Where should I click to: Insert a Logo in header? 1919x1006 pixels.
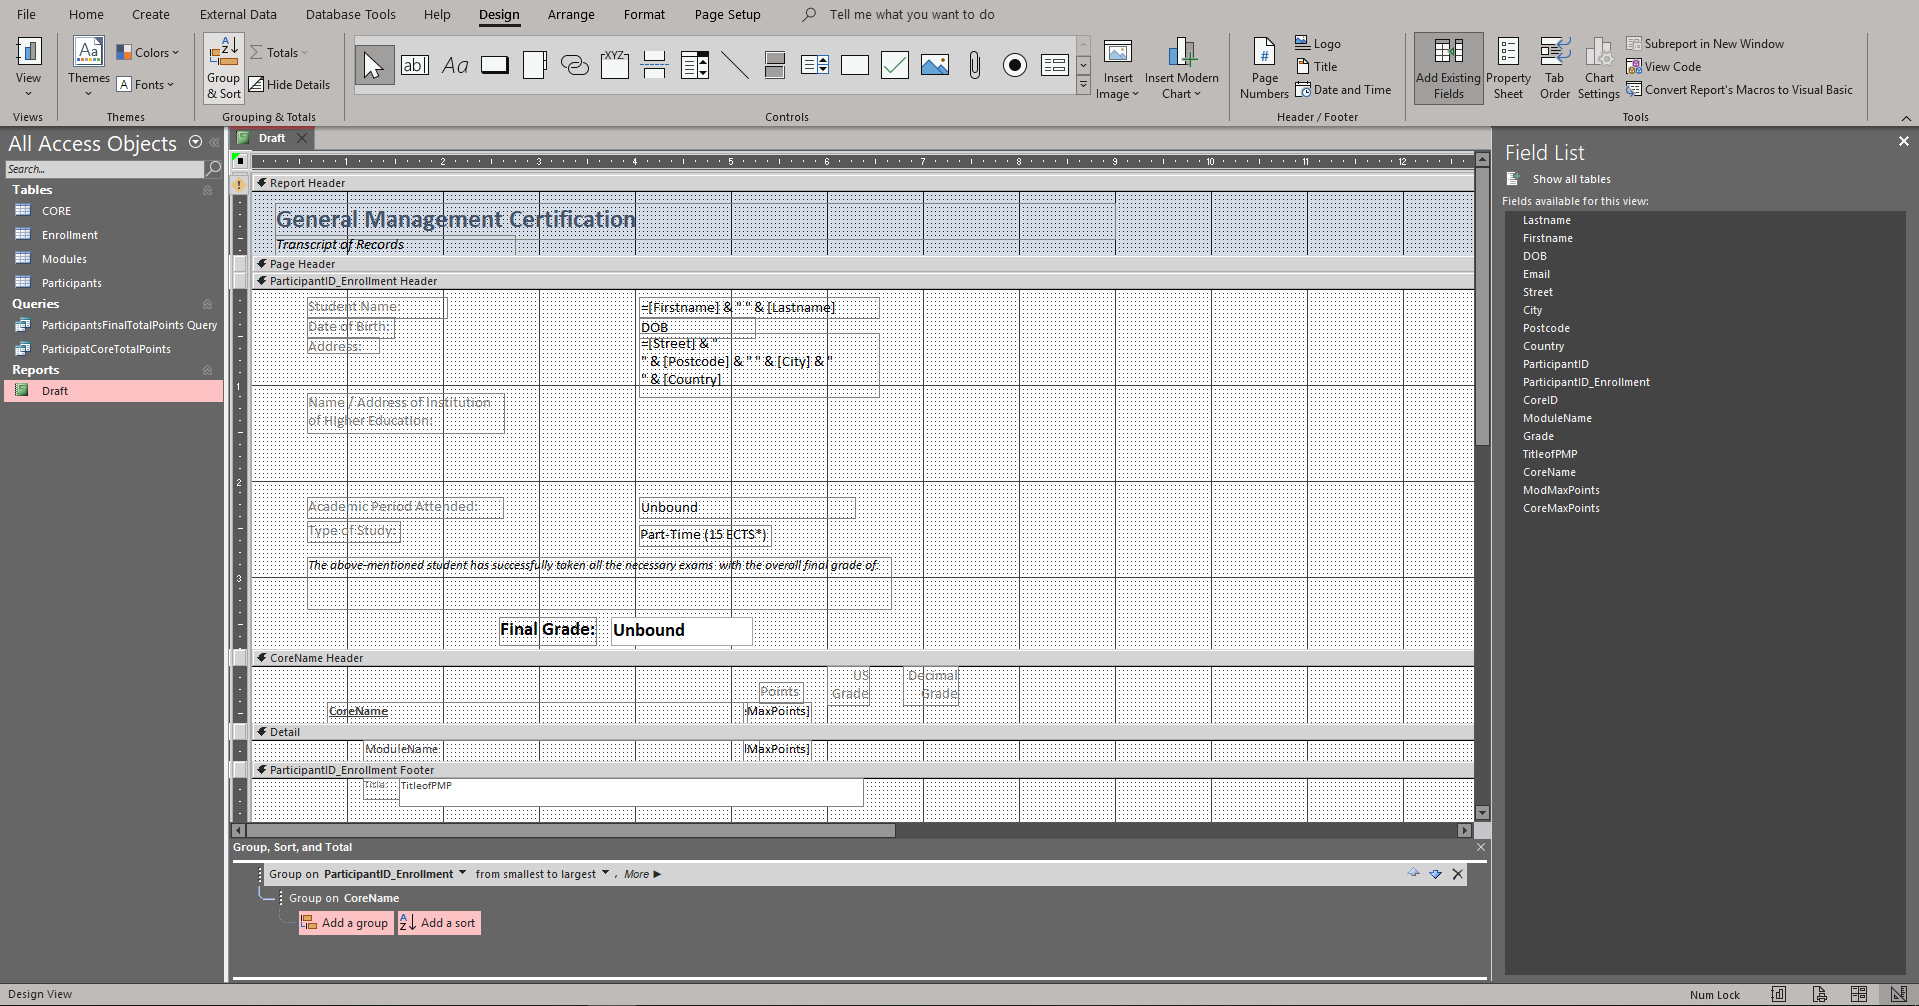pyautogui.click(x=1318, y=44)
